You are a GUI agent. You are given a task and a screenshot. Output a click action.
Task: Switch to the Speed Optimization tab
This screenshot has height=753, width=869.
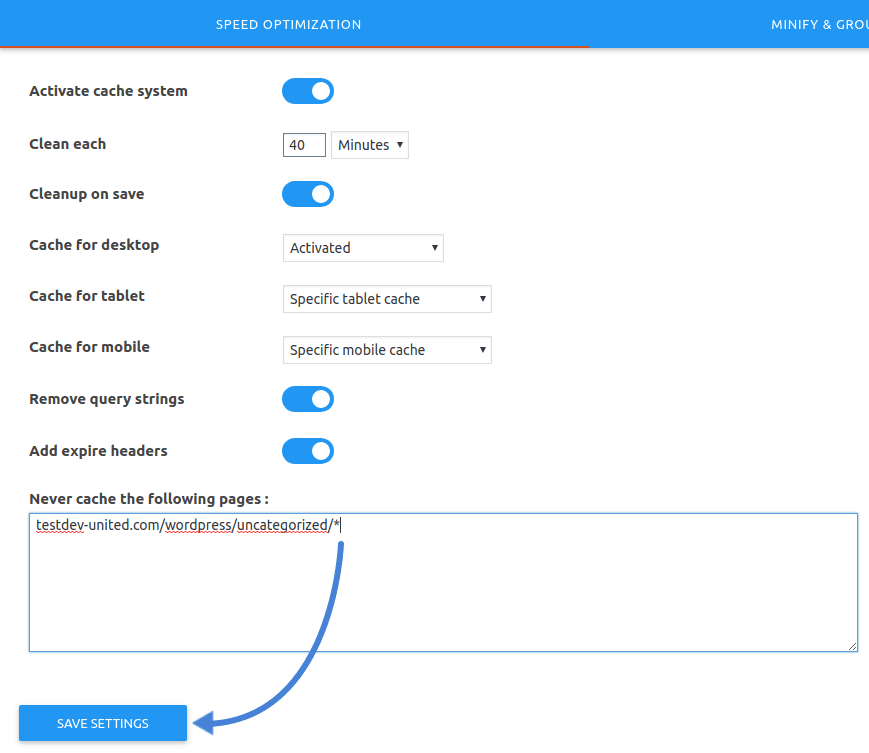tap(288, 24)
